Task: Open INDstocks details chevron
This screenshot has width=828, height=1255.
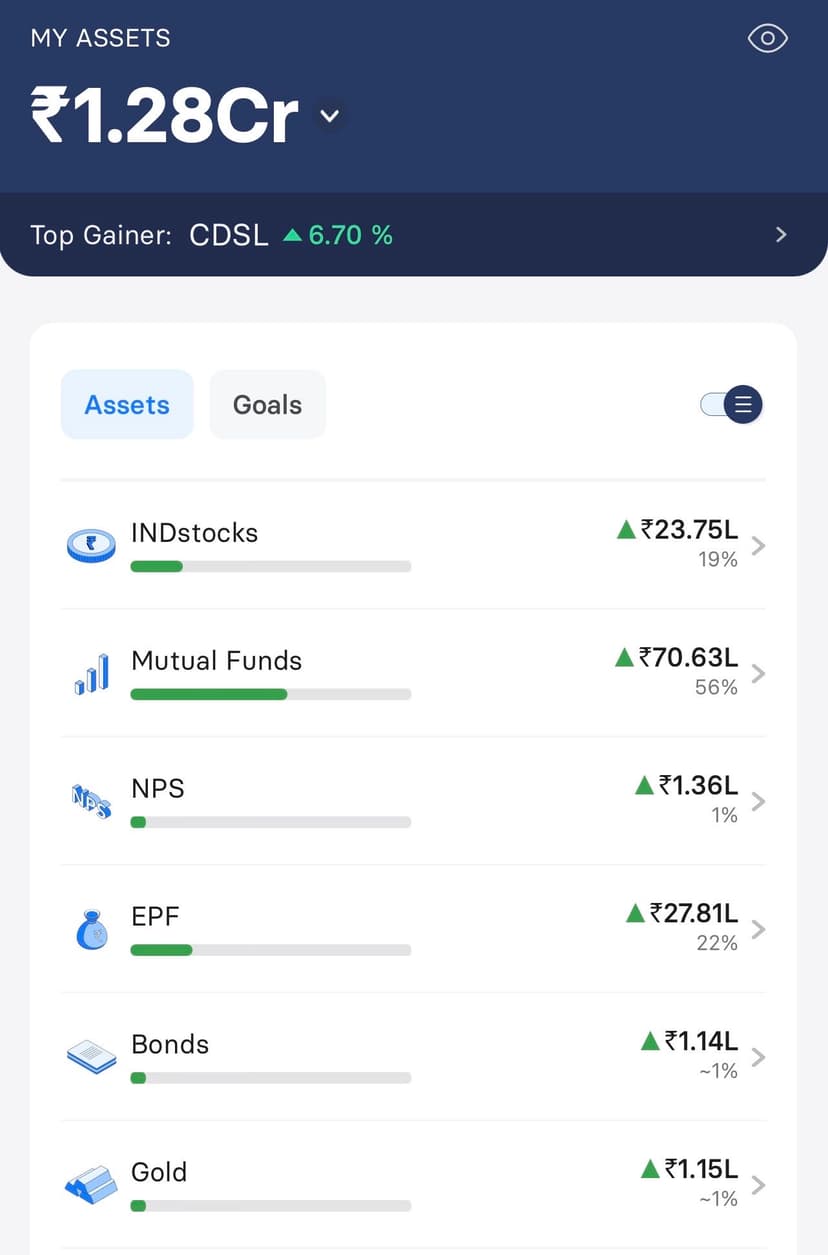Action: (759, 546)
